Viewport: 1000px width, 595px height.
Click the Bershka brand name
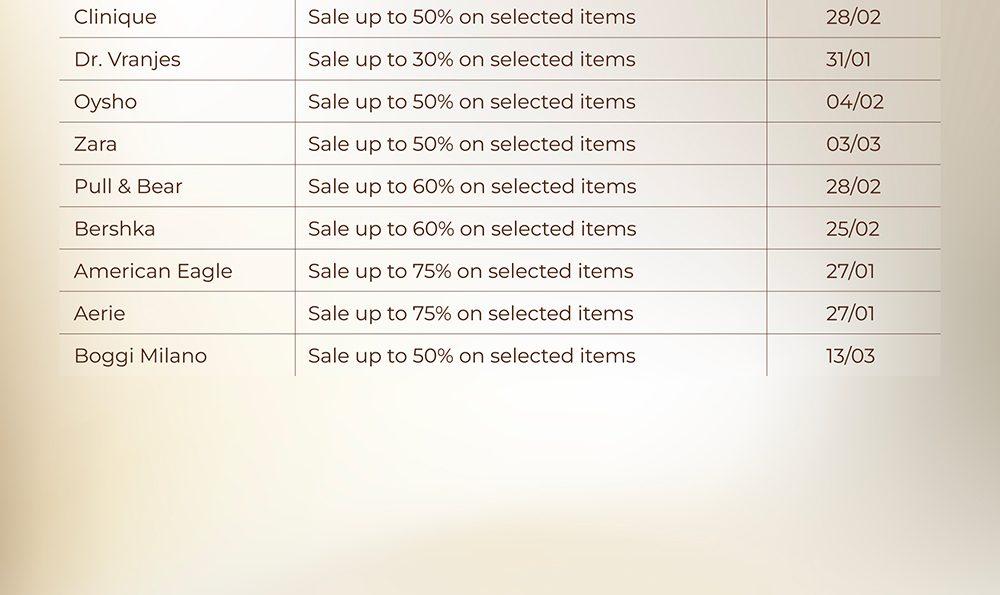click(114, 229)
